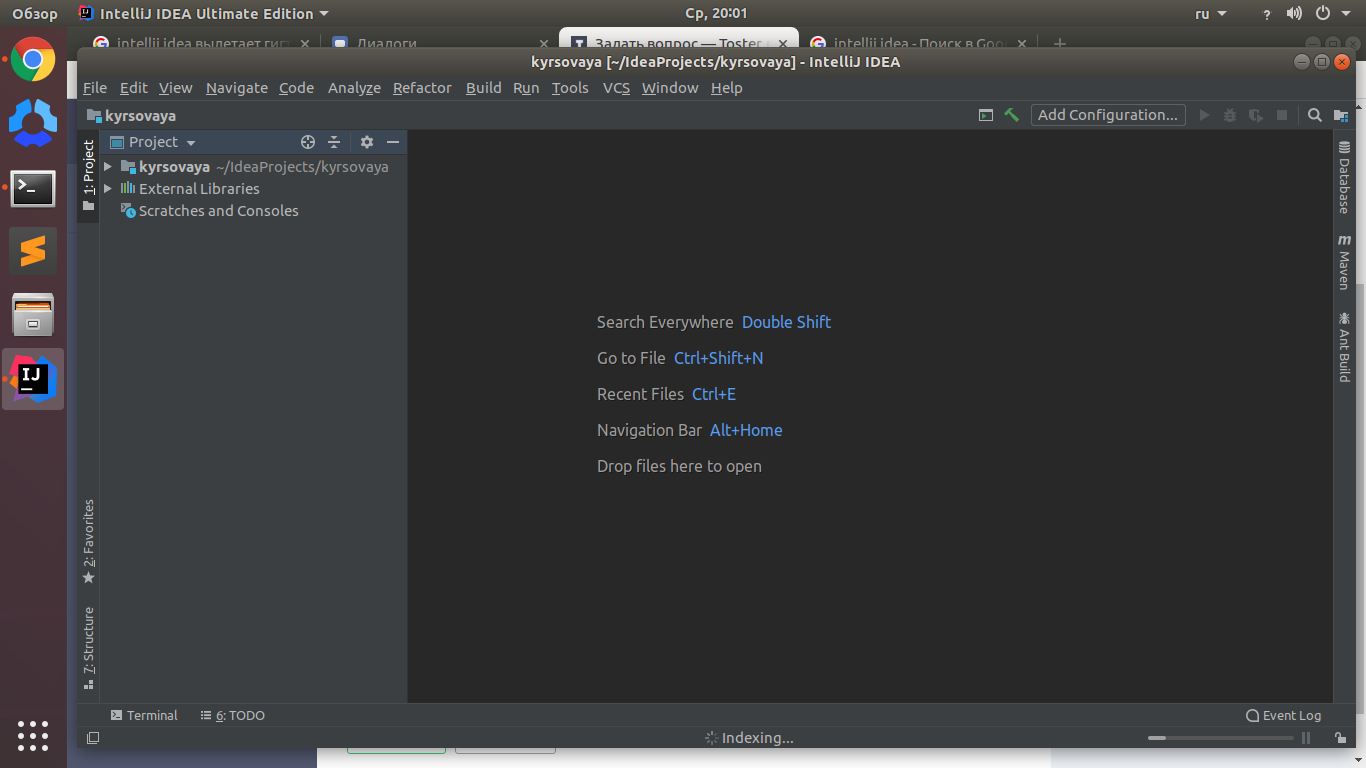
Task: Click kyrsovaya breadcrumb in navigation bar
Action: tap(131, 115)
